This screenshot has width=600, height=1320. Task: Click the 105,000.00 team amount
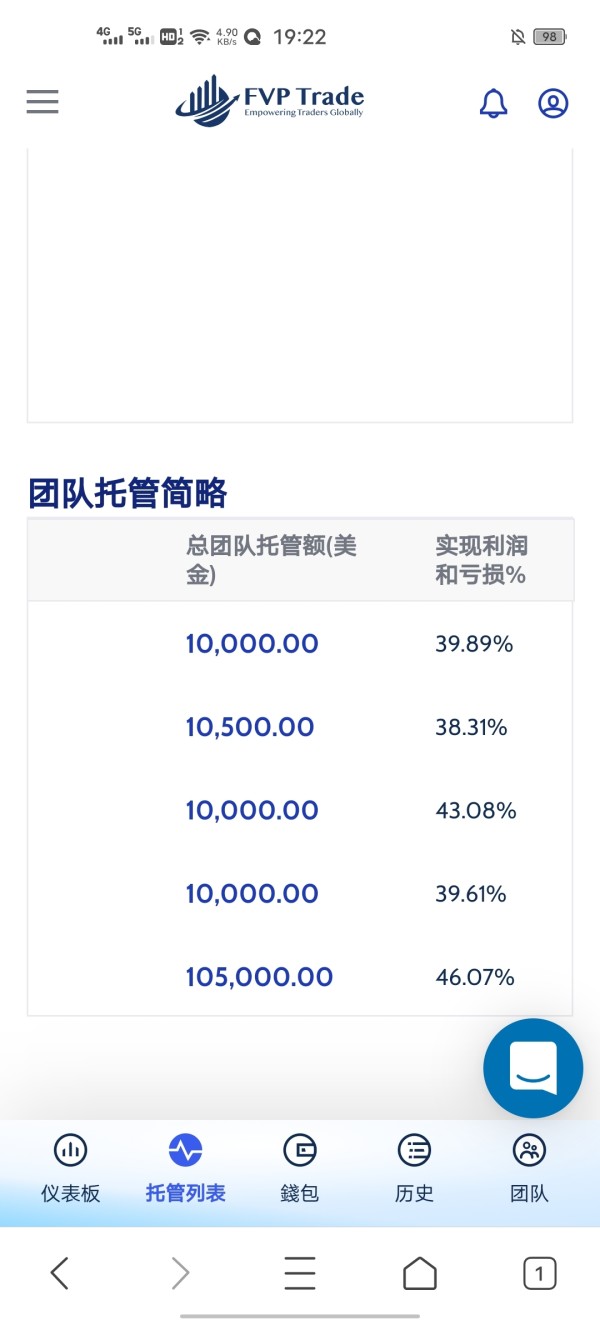coord(259,977)
